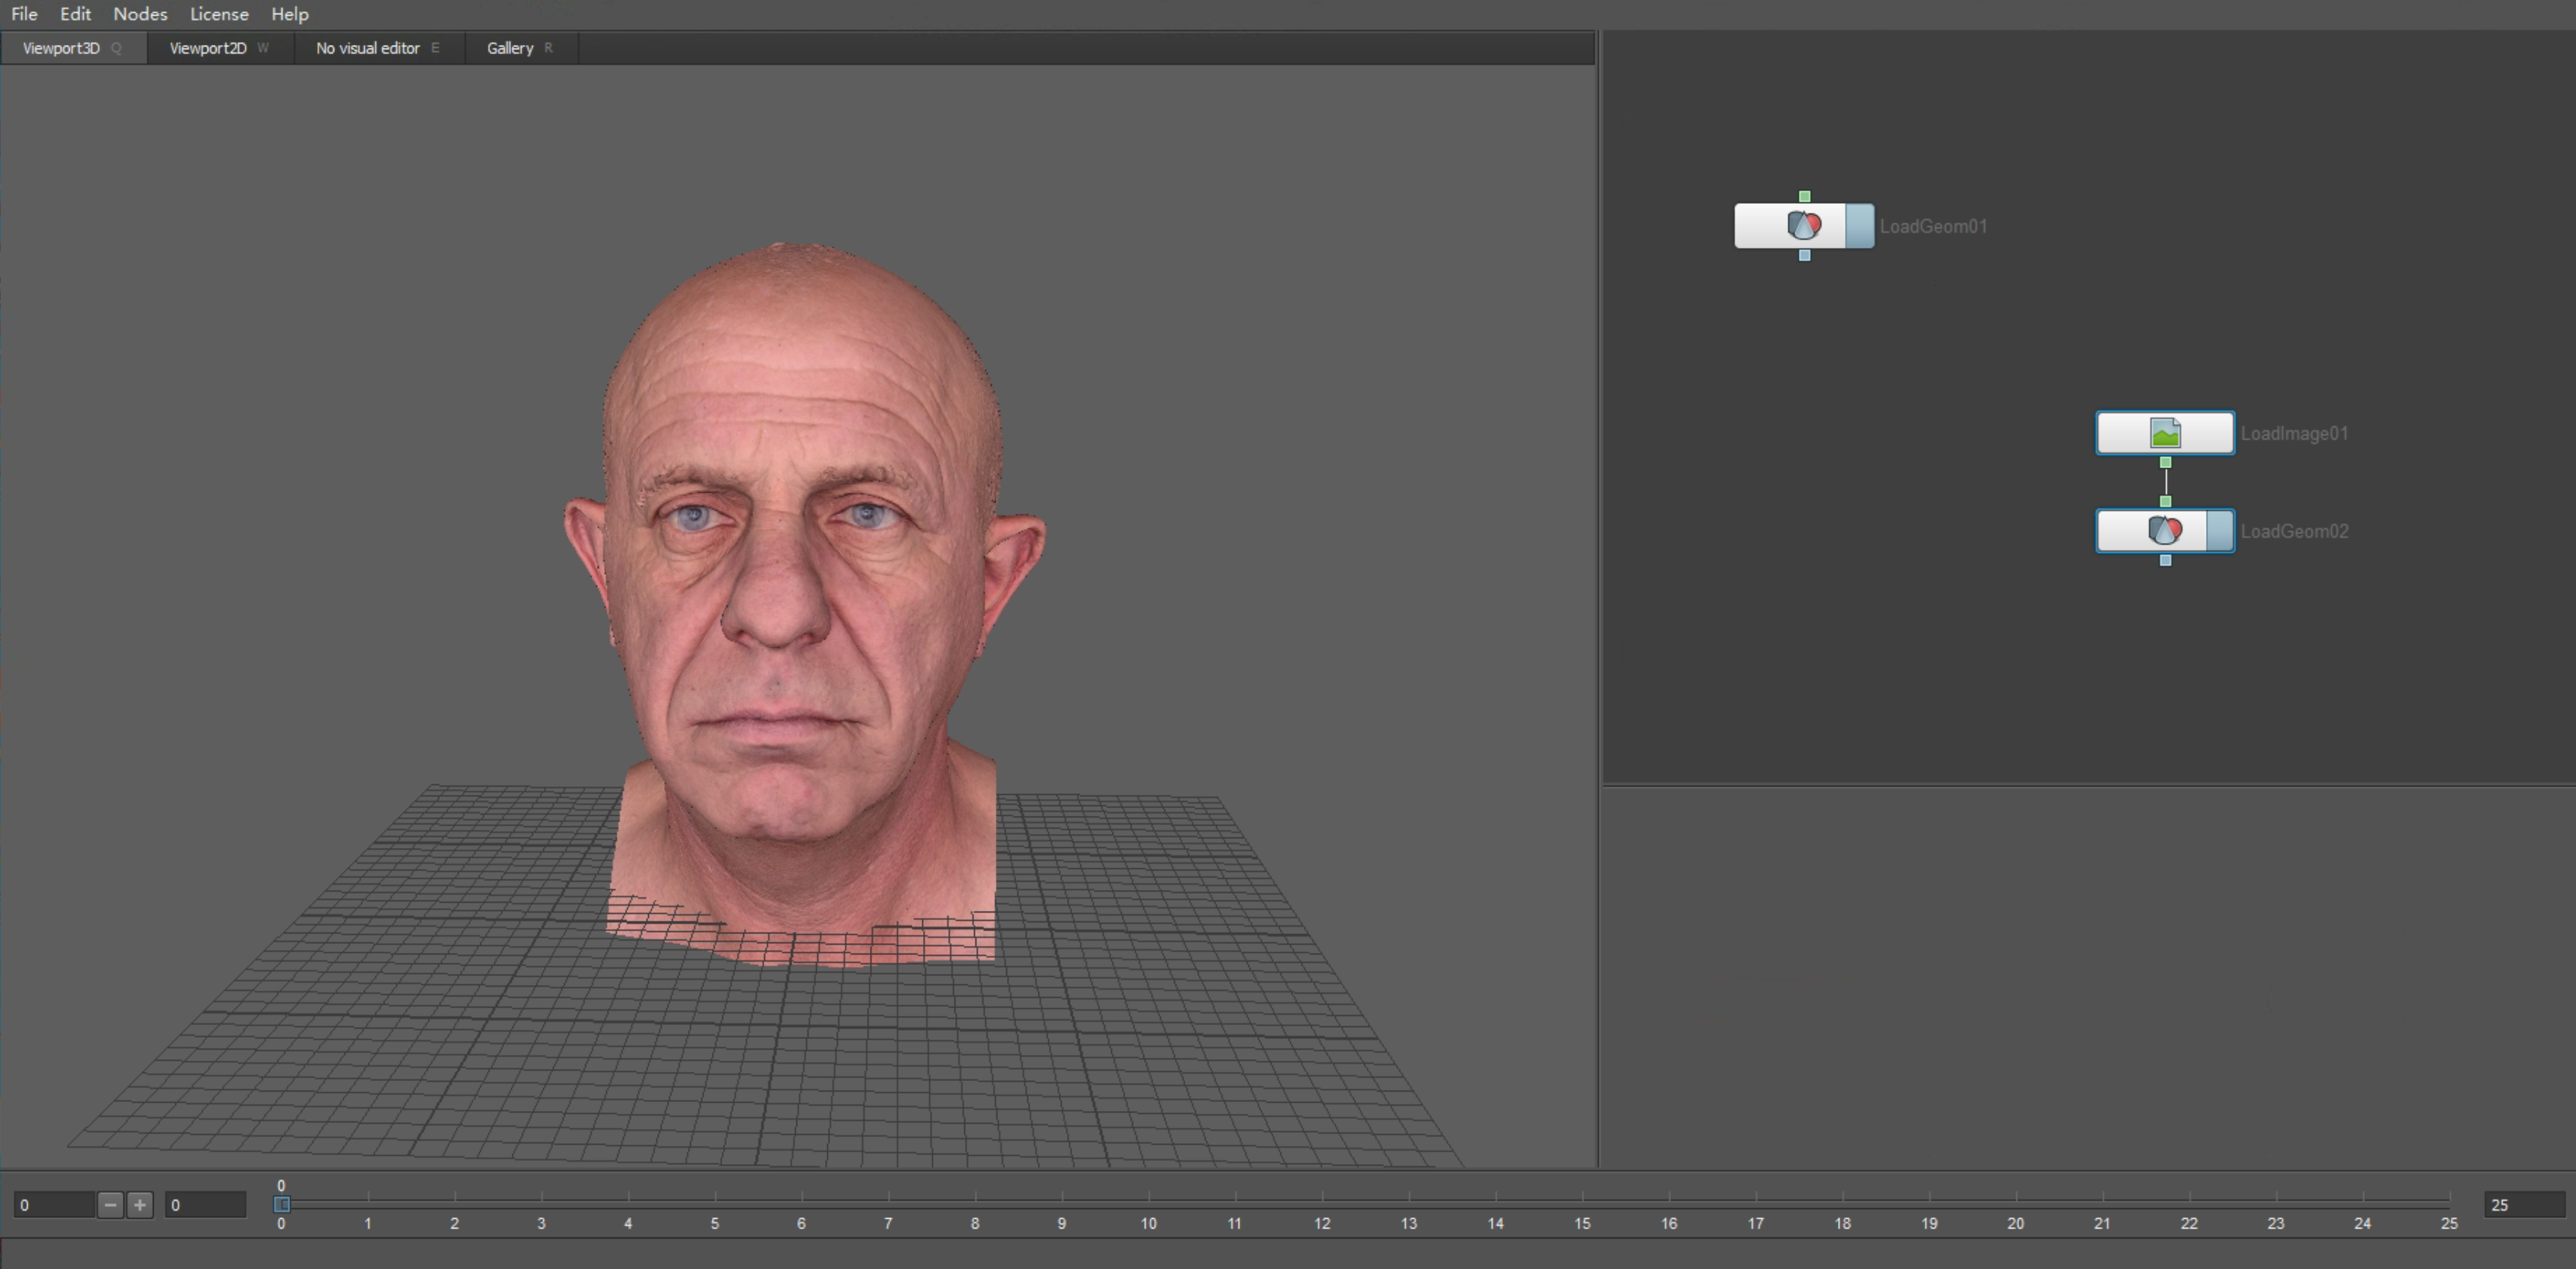The height and width of the screenshot is (1269, 2576).
Task: Select the LoadGeom01 node icon
Action: pos(1803,226)
